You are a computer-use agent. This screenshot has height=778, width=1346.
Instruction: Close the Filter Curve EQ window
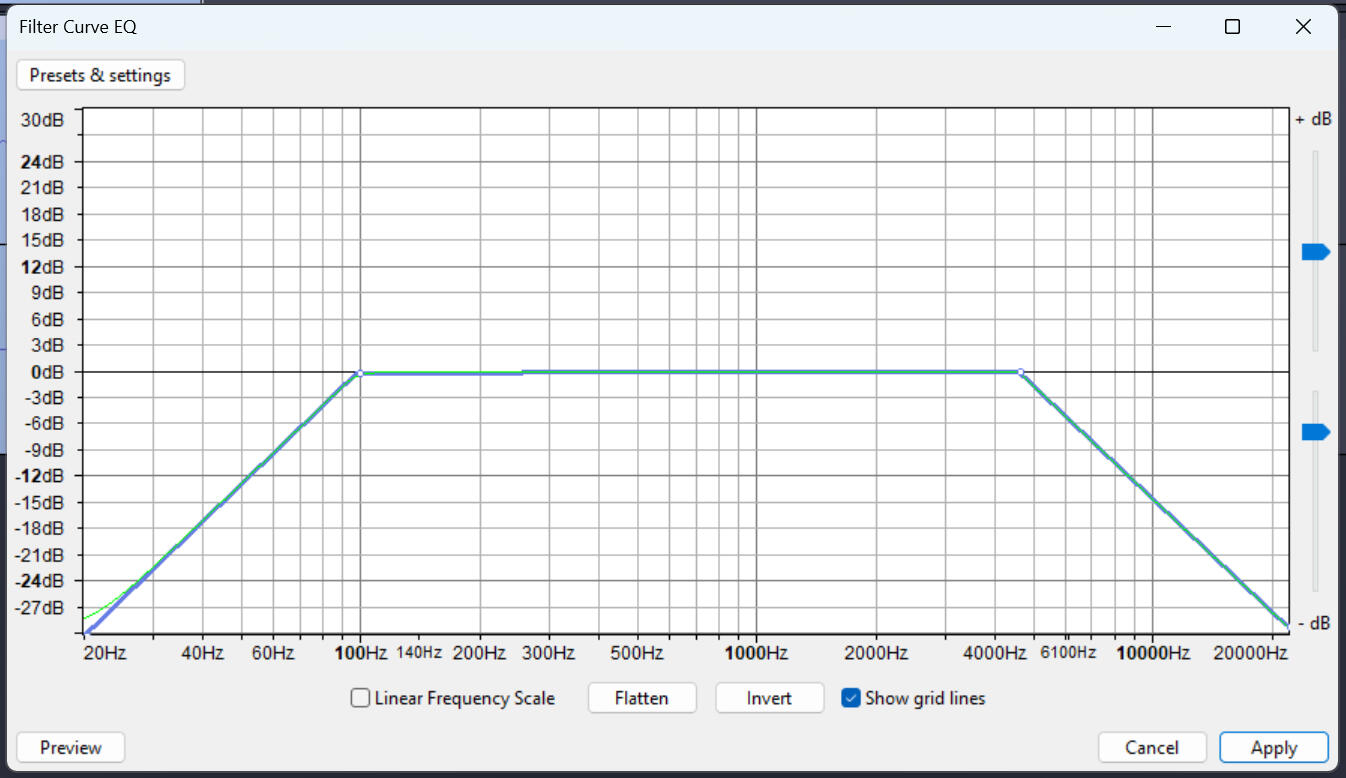pyautogui.click(x=1303, y=27)
